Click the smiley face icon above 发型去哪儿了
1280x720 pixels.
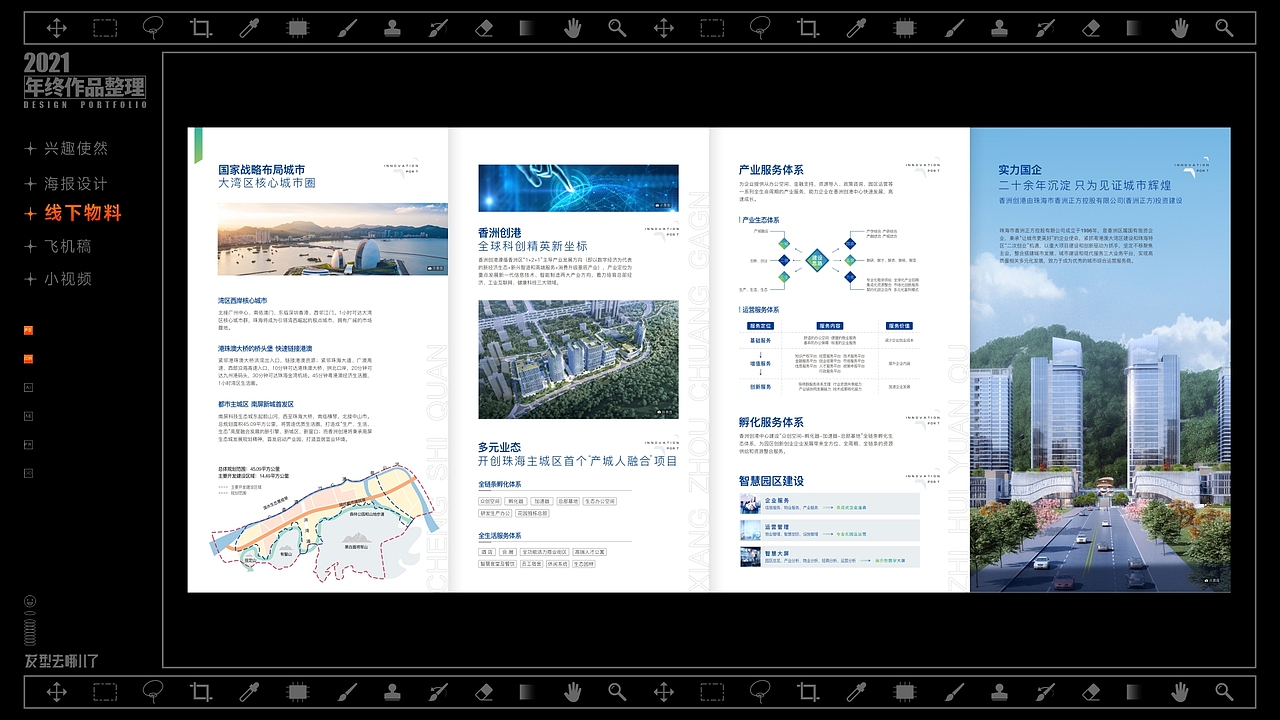click(30, 601)
